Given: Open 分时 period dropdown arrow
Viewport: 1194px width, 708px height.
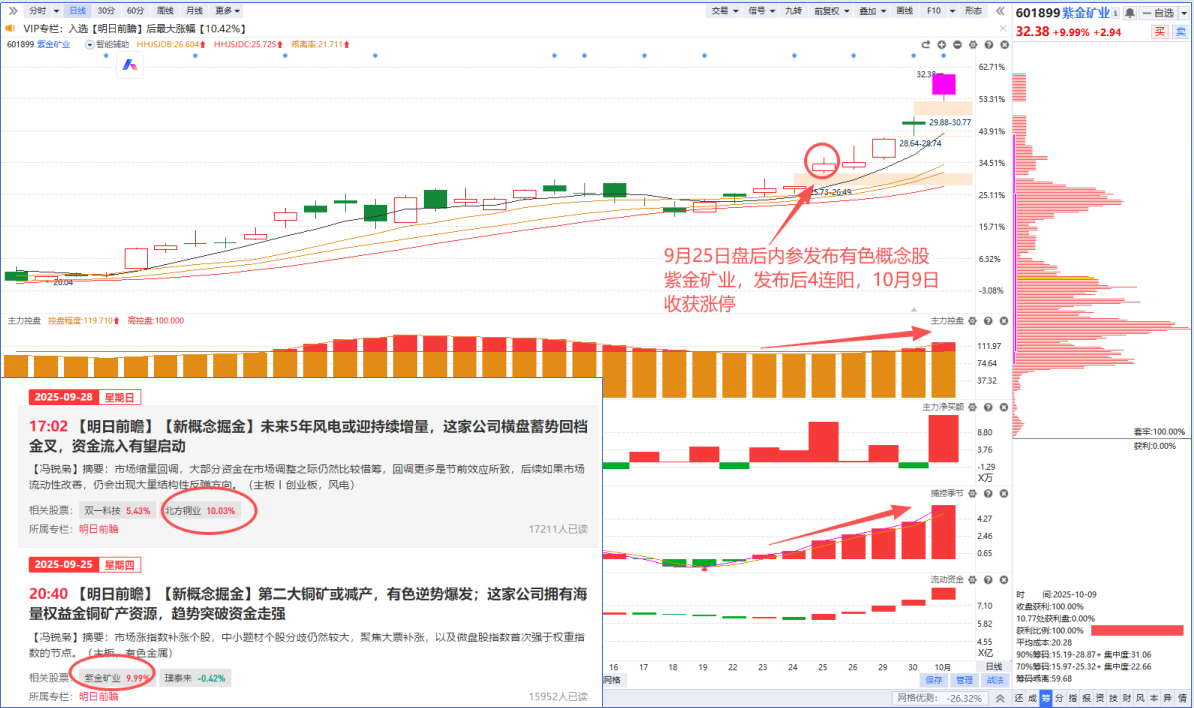Looking at the screenshot, I should point(56,11).
